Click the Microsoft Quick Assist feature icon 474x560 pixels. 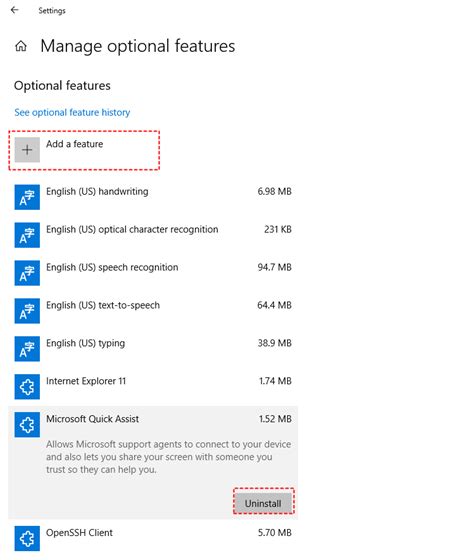click(27, 425)
